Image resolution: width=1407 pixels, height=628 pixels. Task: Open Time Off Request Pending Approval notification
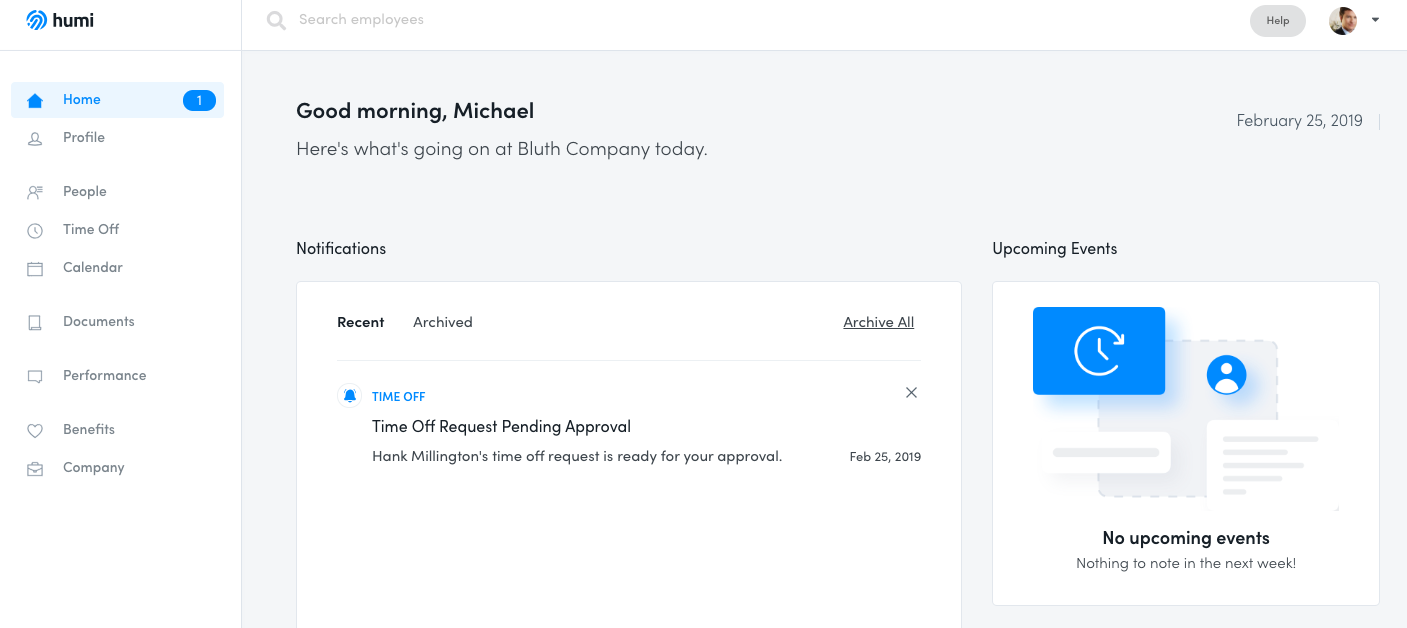coord(501,426)
